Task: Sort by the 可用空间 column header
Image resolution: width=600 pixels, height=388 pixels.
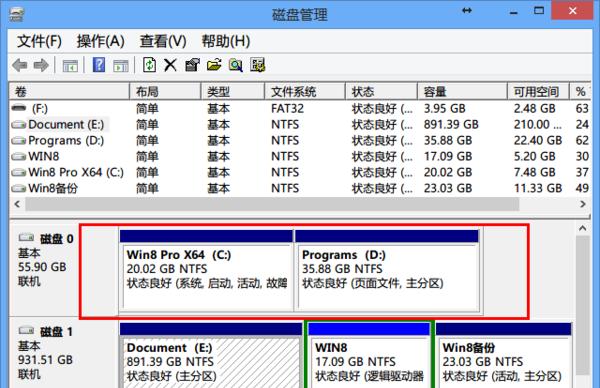Action: [538, 92]
